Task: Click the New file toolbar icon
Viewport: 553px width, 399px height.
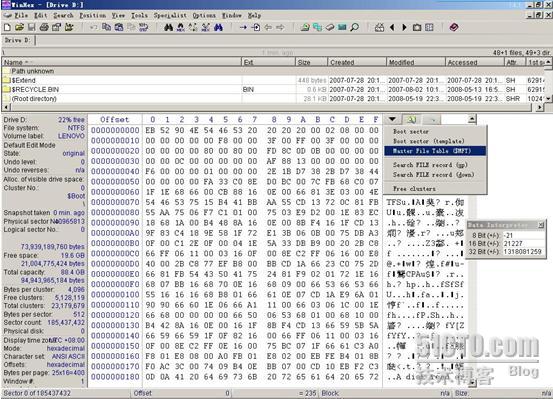Action: (7, 27)
